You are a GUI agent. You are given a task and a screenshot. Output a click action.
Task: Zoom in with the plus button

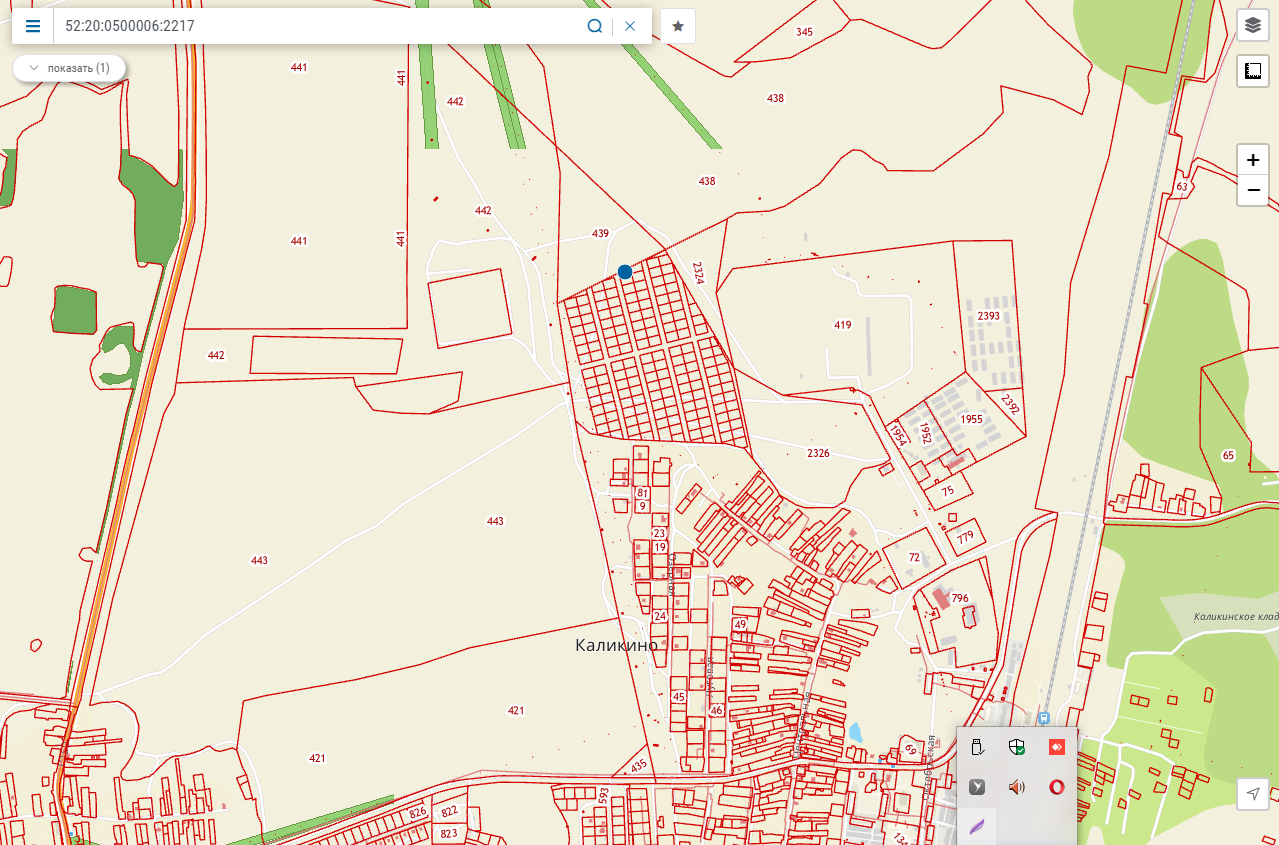pyautogui.click(x=1253, y=160)
